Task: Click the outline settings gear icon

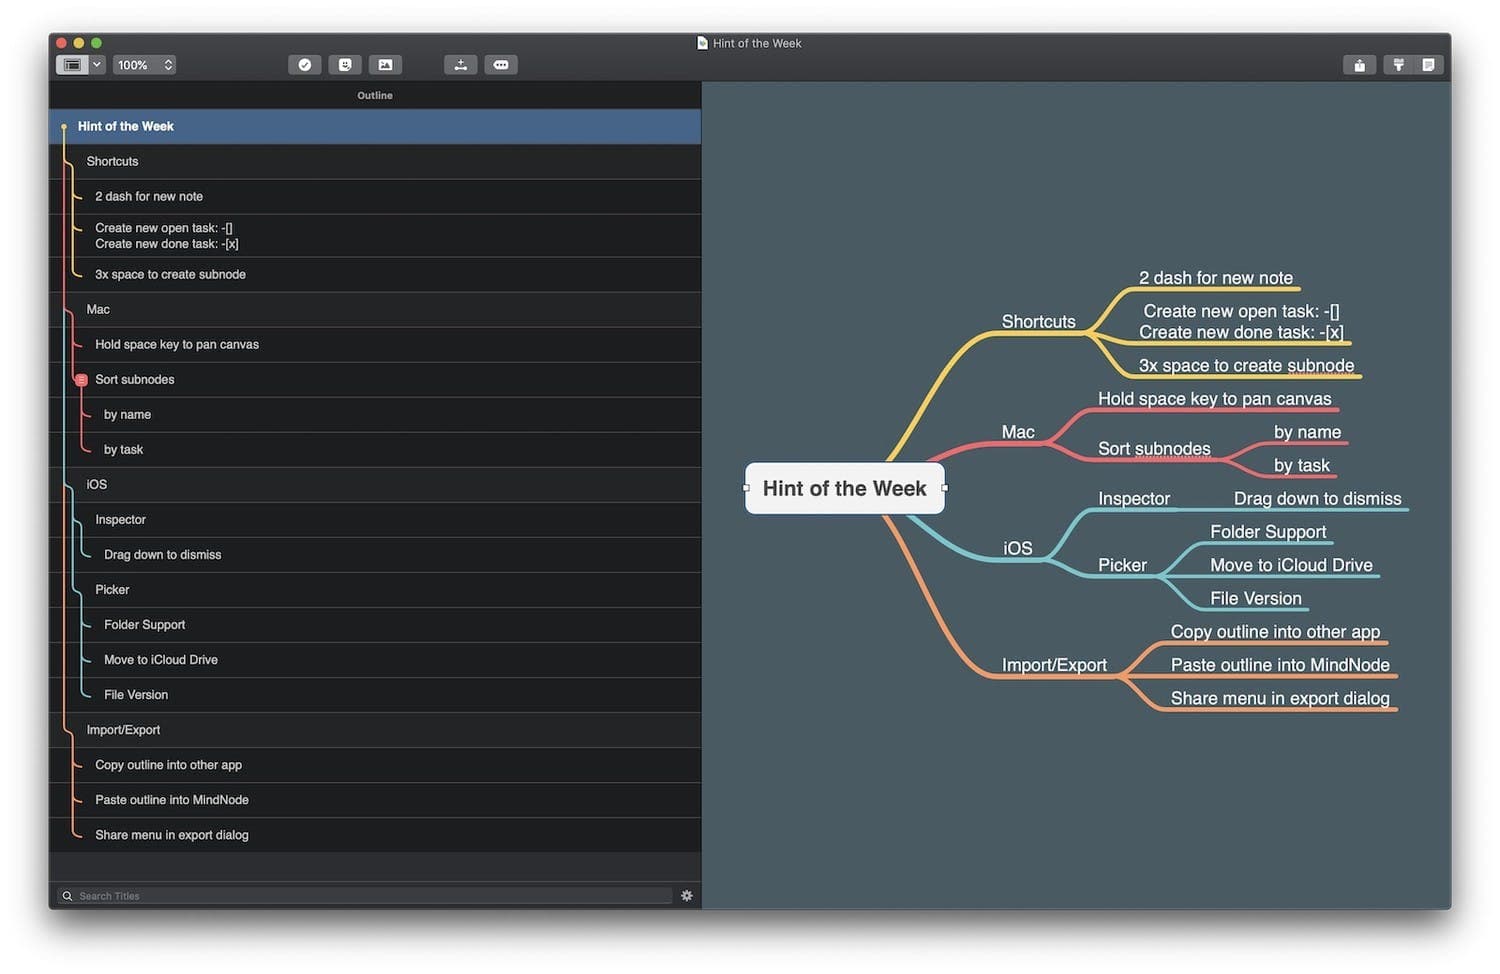Action: (687, 896)
